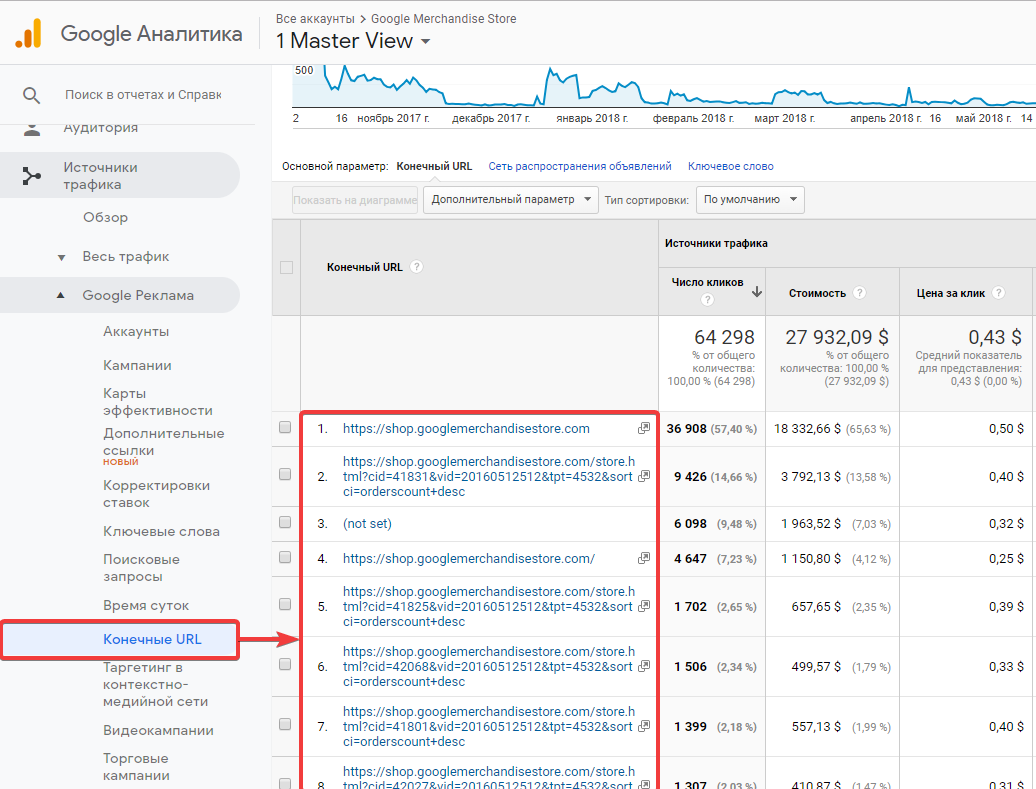Click help icon beside Цена за клик
The width and height of the screenshot is (1036, 789).
coord(999,293)
